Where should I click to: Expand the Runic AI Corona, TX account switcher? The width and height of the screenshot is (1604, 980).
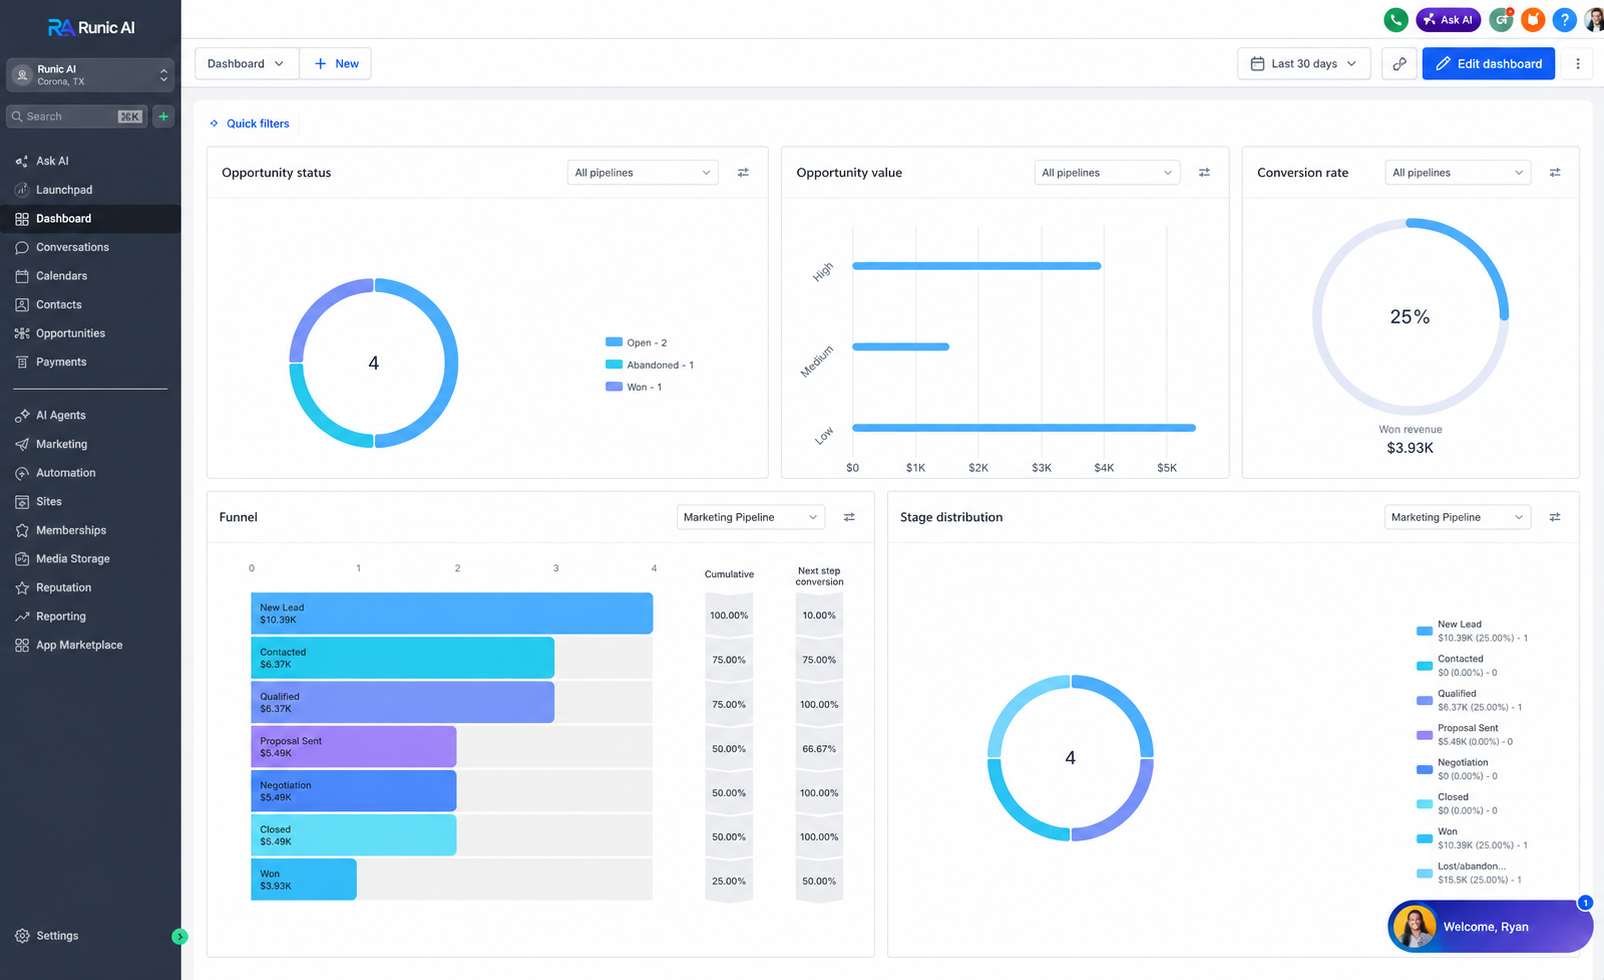90,75
